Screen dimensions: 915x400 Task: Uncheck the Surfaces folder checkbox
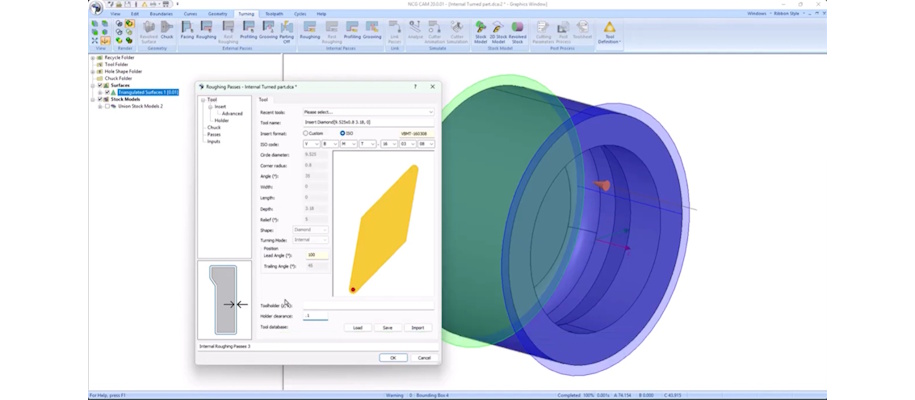point(101,85)
